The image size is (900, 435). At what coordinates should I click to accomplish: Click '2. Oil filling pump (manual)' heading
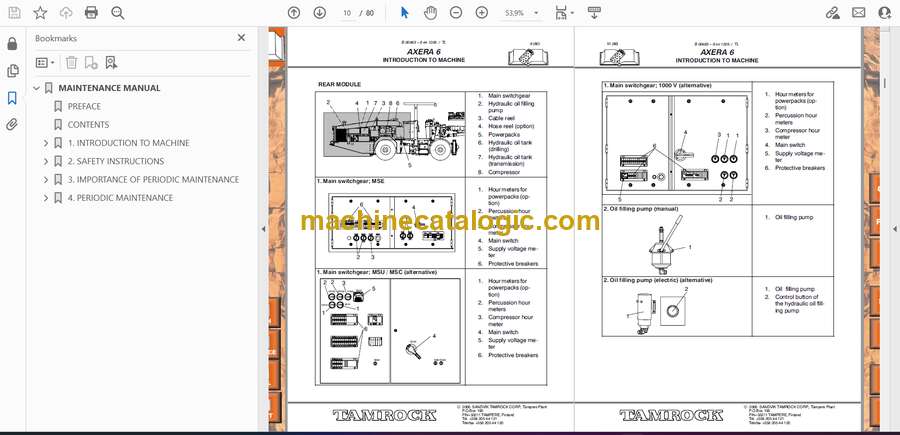[x=641, y=208]
